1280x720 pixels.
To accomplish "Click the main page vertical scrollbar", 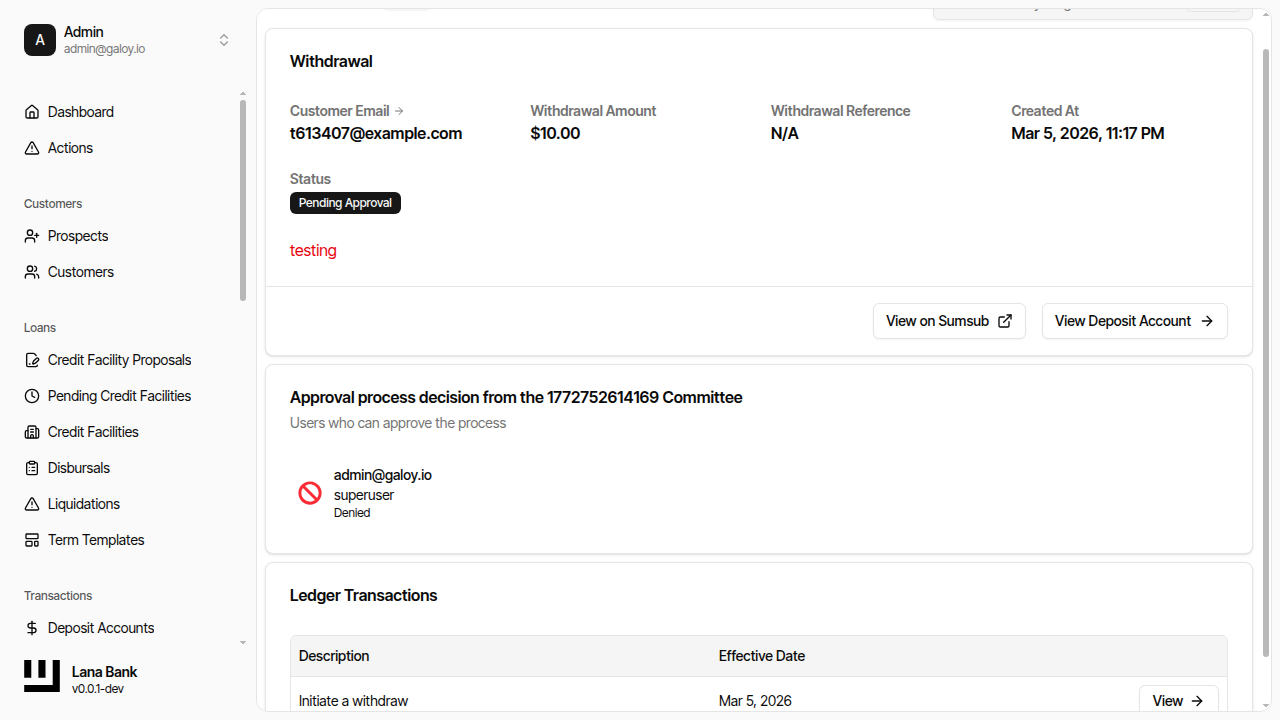I will point(1266,350).
